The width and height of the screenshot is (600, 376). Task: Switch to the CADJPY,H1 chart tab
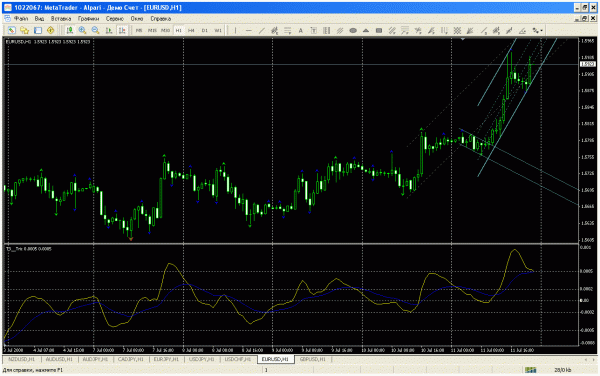click(131, 359)
